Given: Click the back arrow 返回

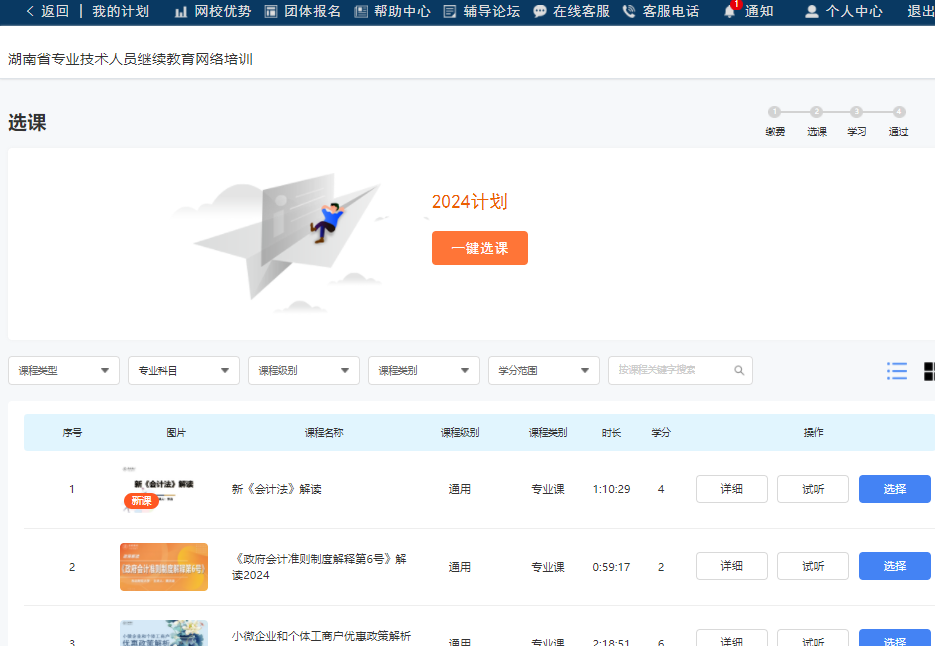Looking at the screenshot, I should click(47, 11).
